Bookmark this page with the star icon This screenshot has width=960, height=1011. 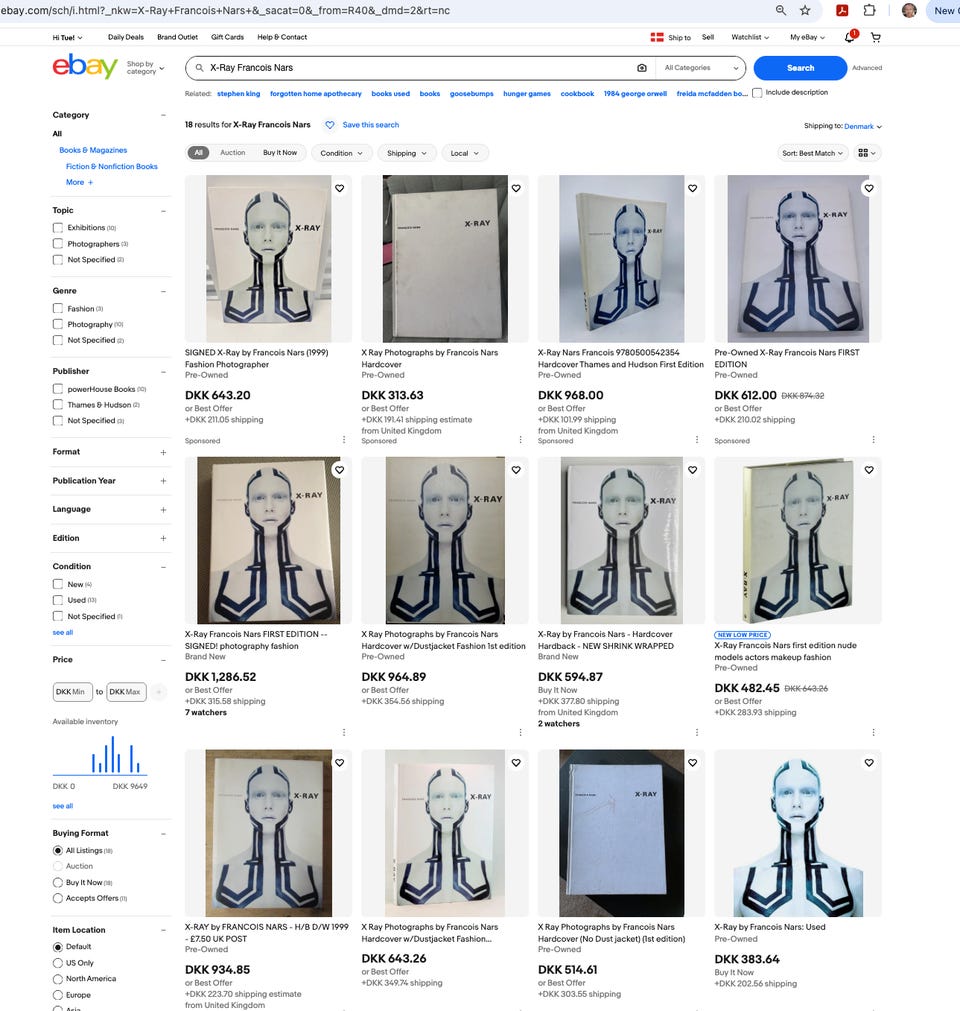point(805,10)
